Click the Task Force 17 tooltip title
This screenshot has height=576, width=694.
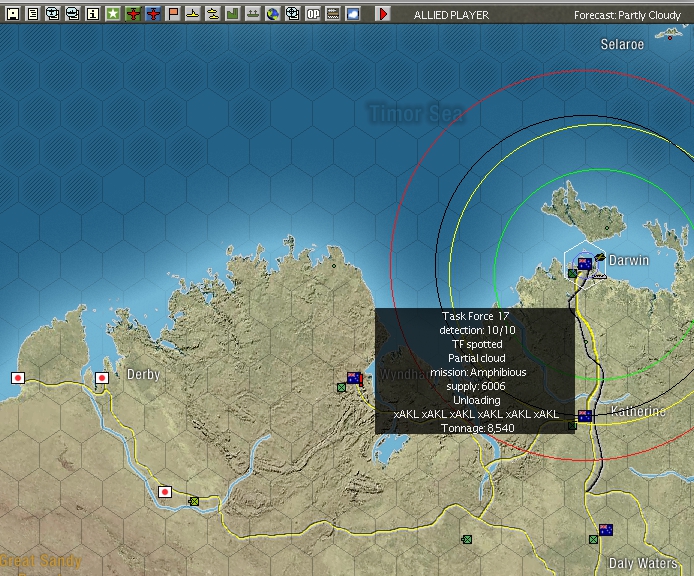(x=475, y=316)
